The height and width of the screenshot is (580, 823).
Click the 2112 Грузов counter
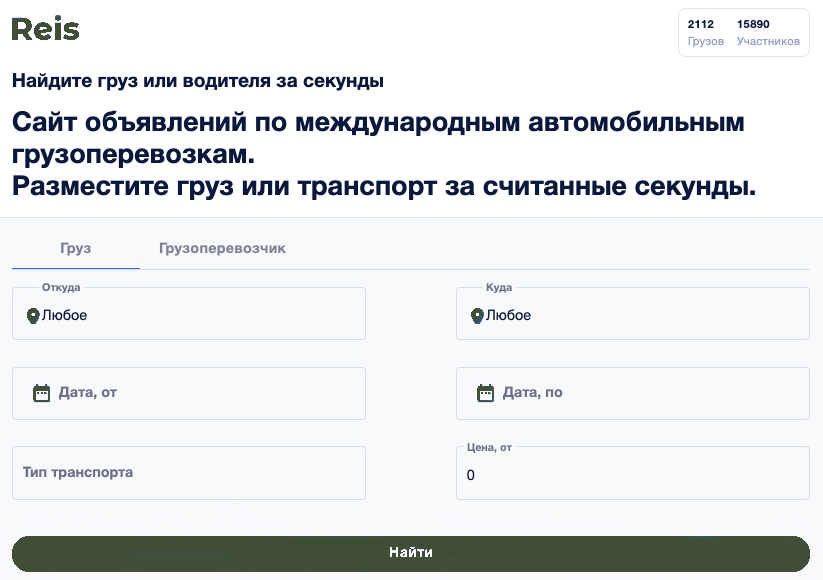(x=705, y=33)
